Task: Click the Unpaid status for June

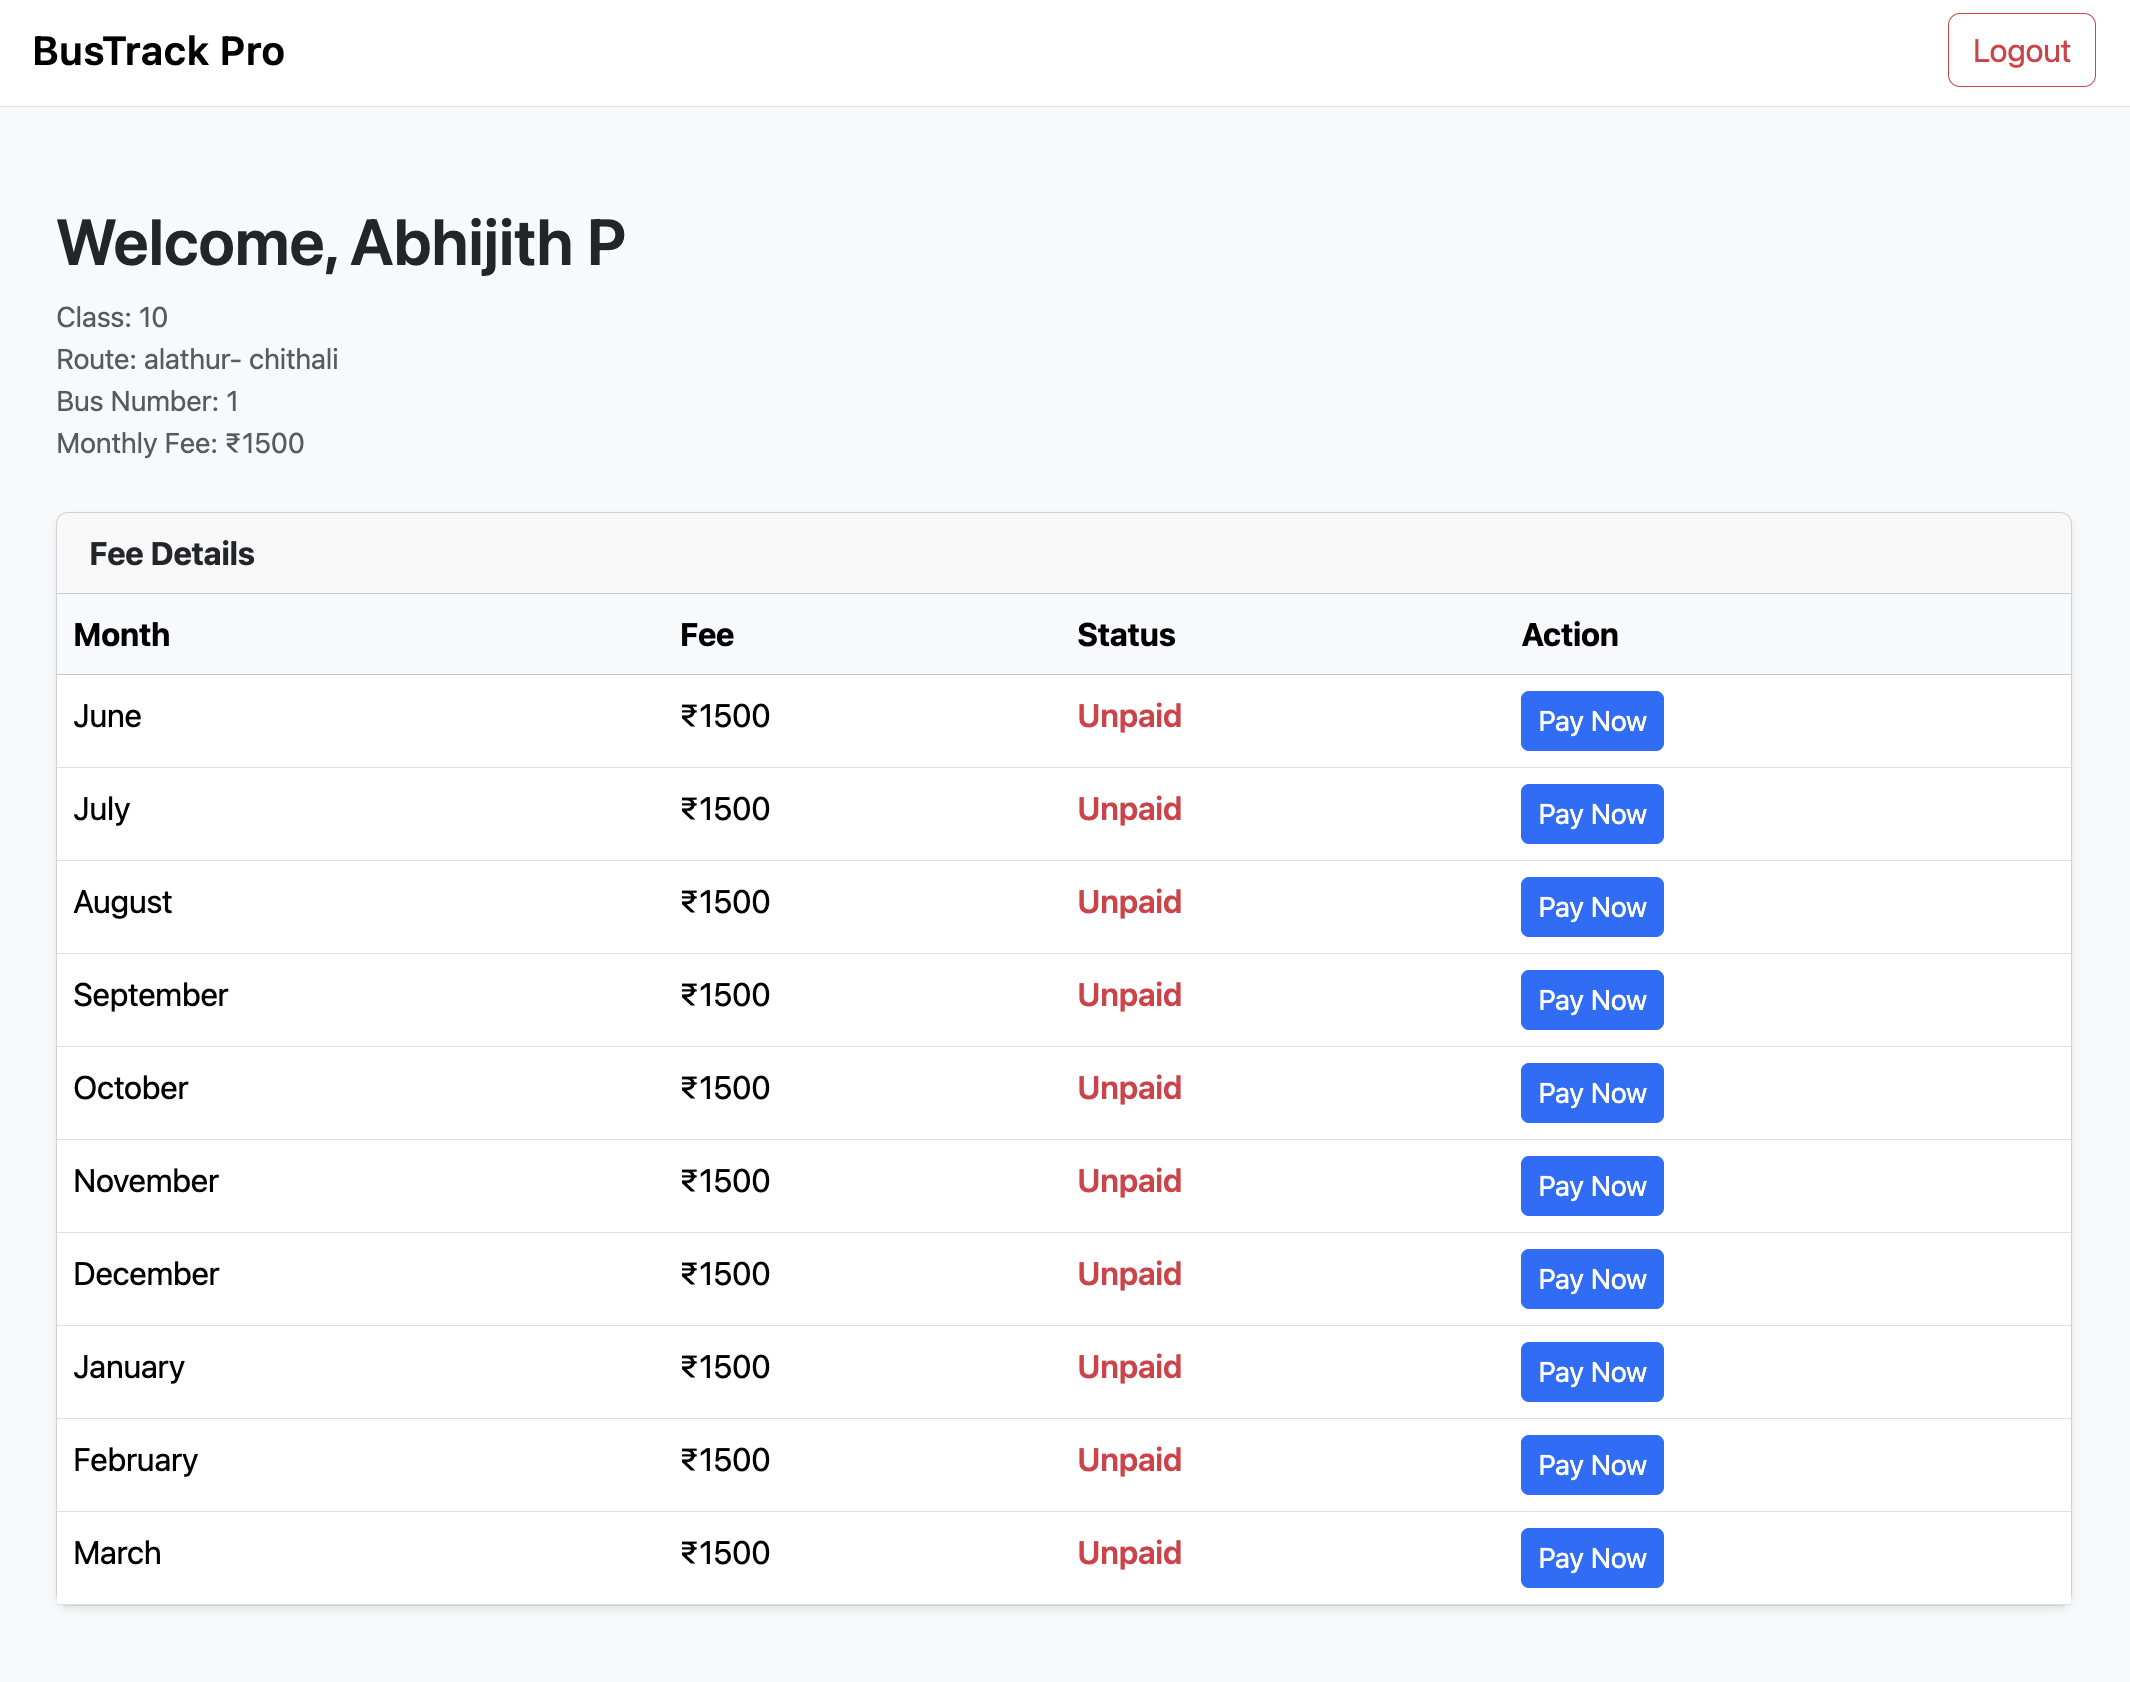Action: (1129, 716)
